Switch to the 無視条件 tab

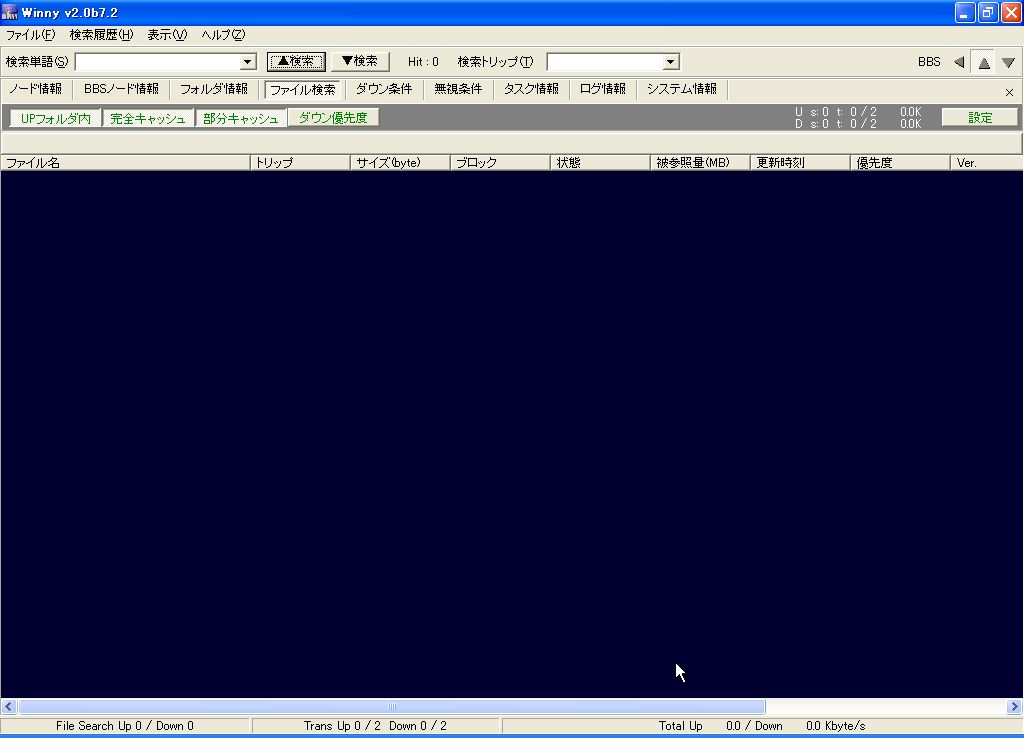tap(458, 89)
